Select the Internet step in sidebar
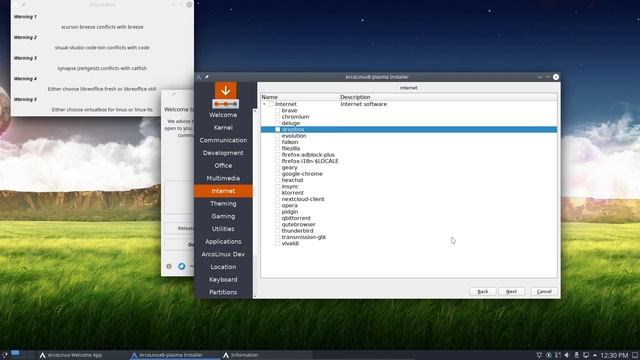Image resolution: width=640 pixels, height=360 pixels. pos(223,191)
